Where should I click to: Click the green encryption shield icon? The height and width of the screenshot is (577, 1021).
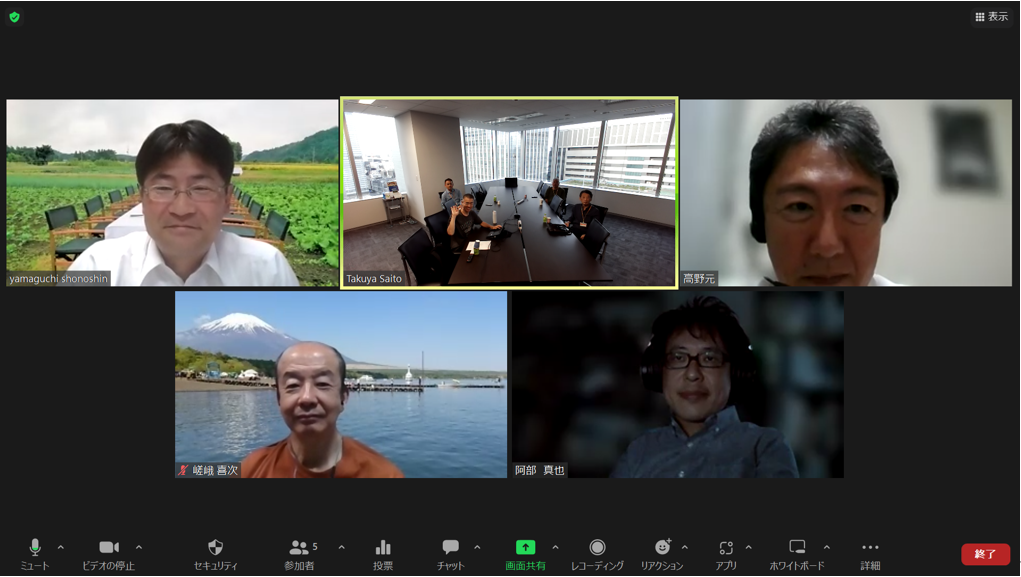coord(14,17)
